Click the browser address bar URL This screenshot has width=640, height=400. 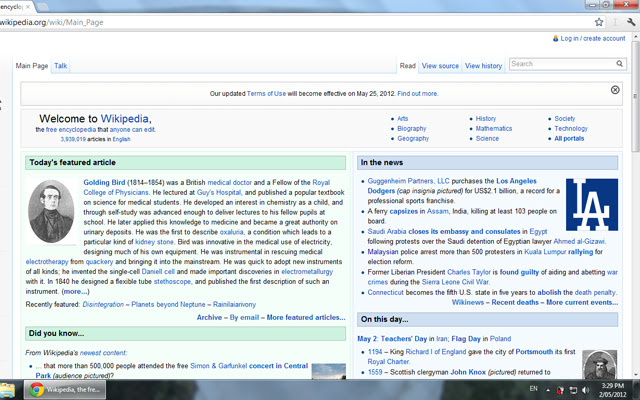pos(52,22)
